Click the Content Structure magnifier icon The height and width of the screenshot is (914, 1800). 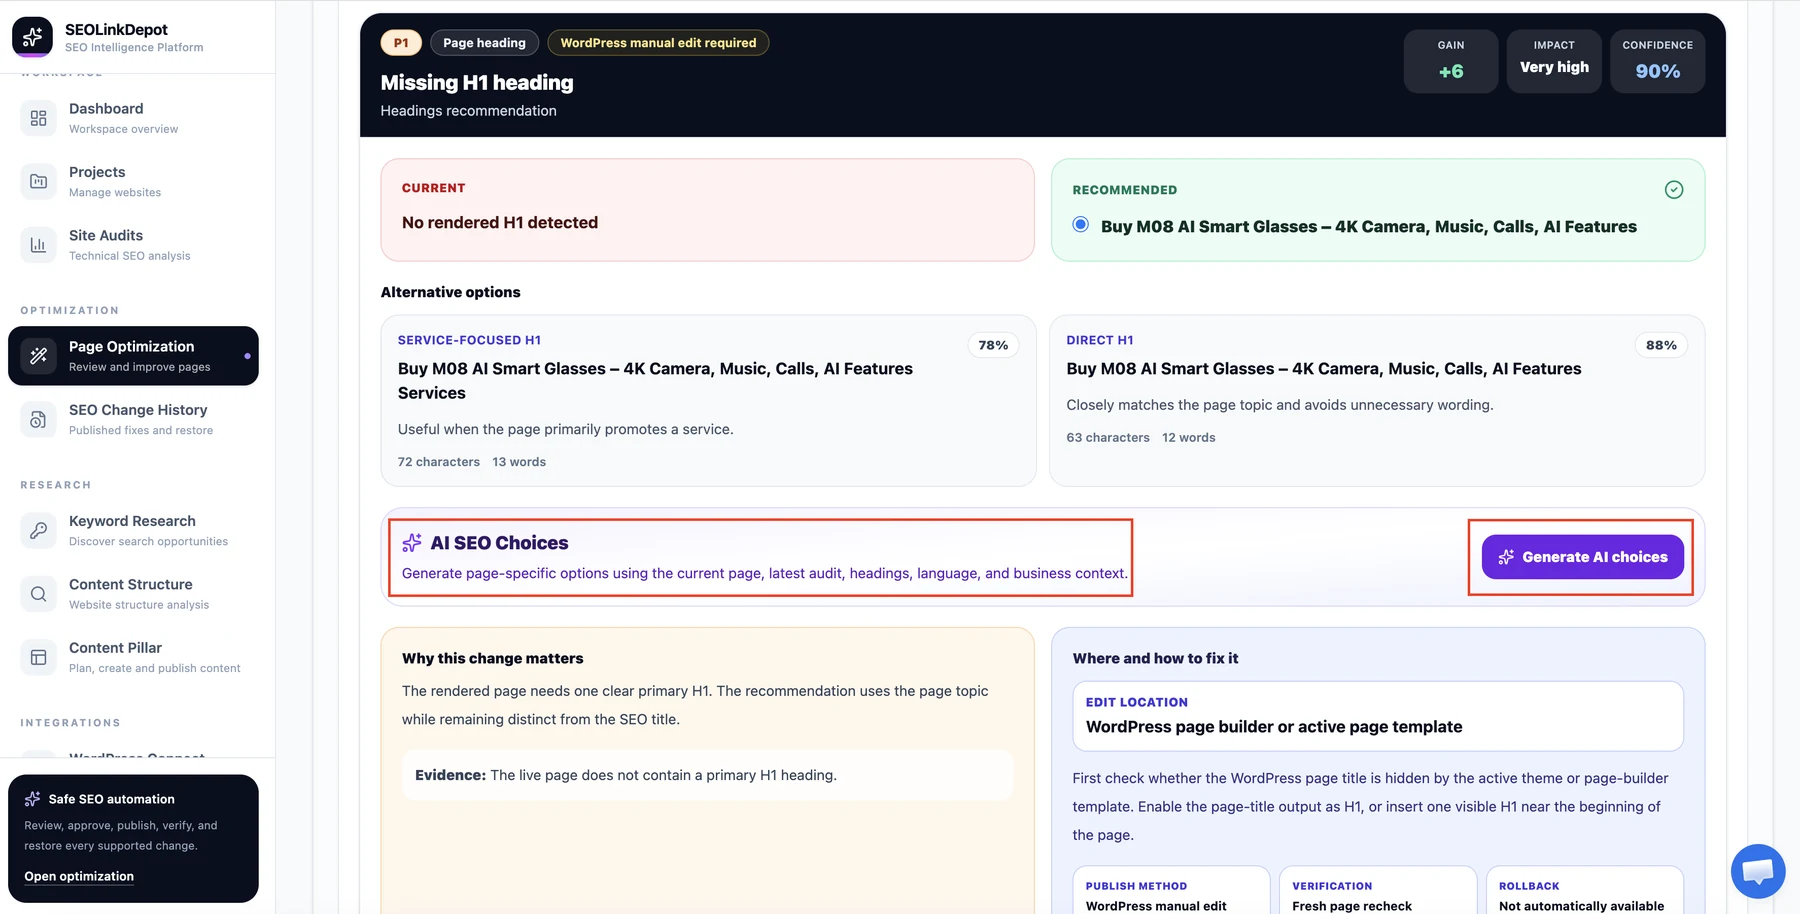(38, 594)
